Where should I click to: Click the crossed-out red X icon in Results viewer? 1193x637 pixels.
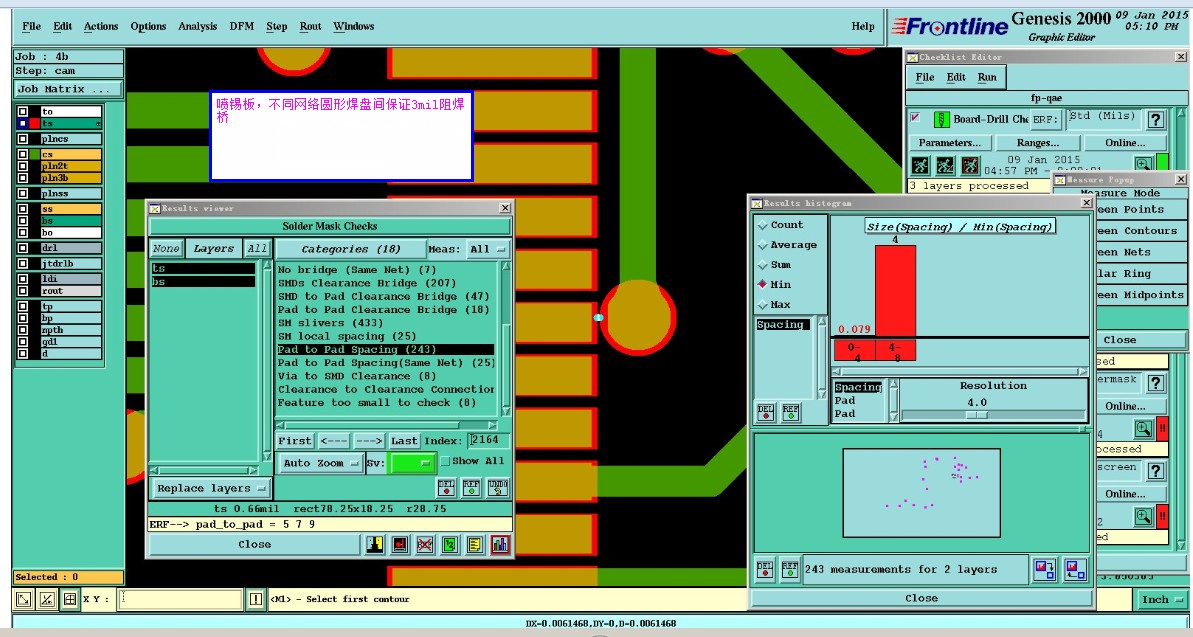point(425,544)
